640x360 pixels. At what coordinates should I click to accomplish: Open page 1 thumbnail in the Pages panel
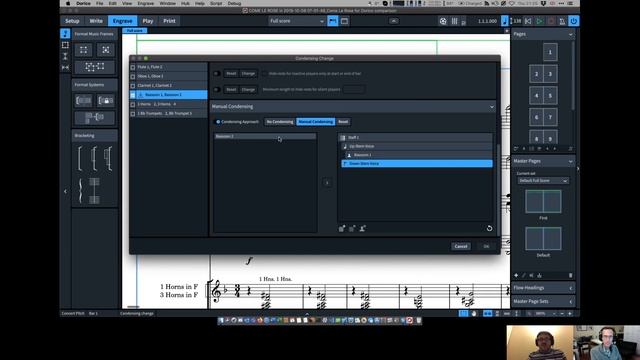click(550, 52)
